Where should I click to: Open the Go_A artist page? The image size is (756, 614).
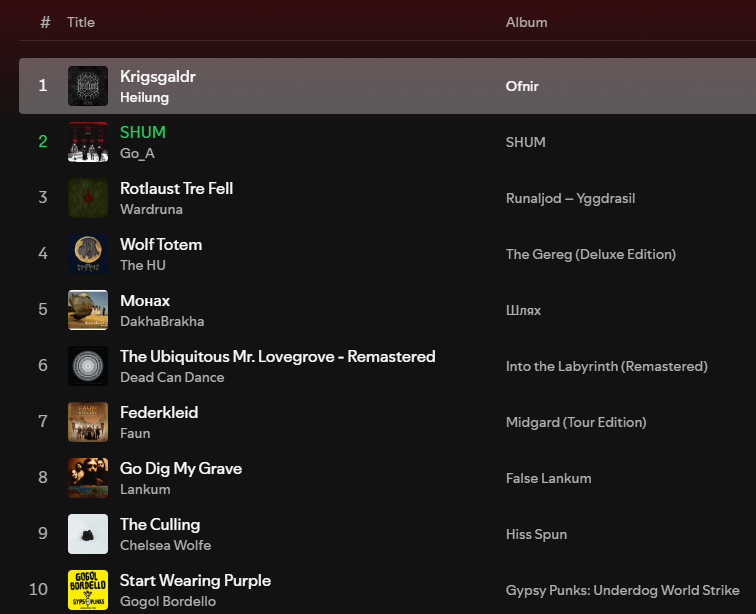tap(137, 153)
